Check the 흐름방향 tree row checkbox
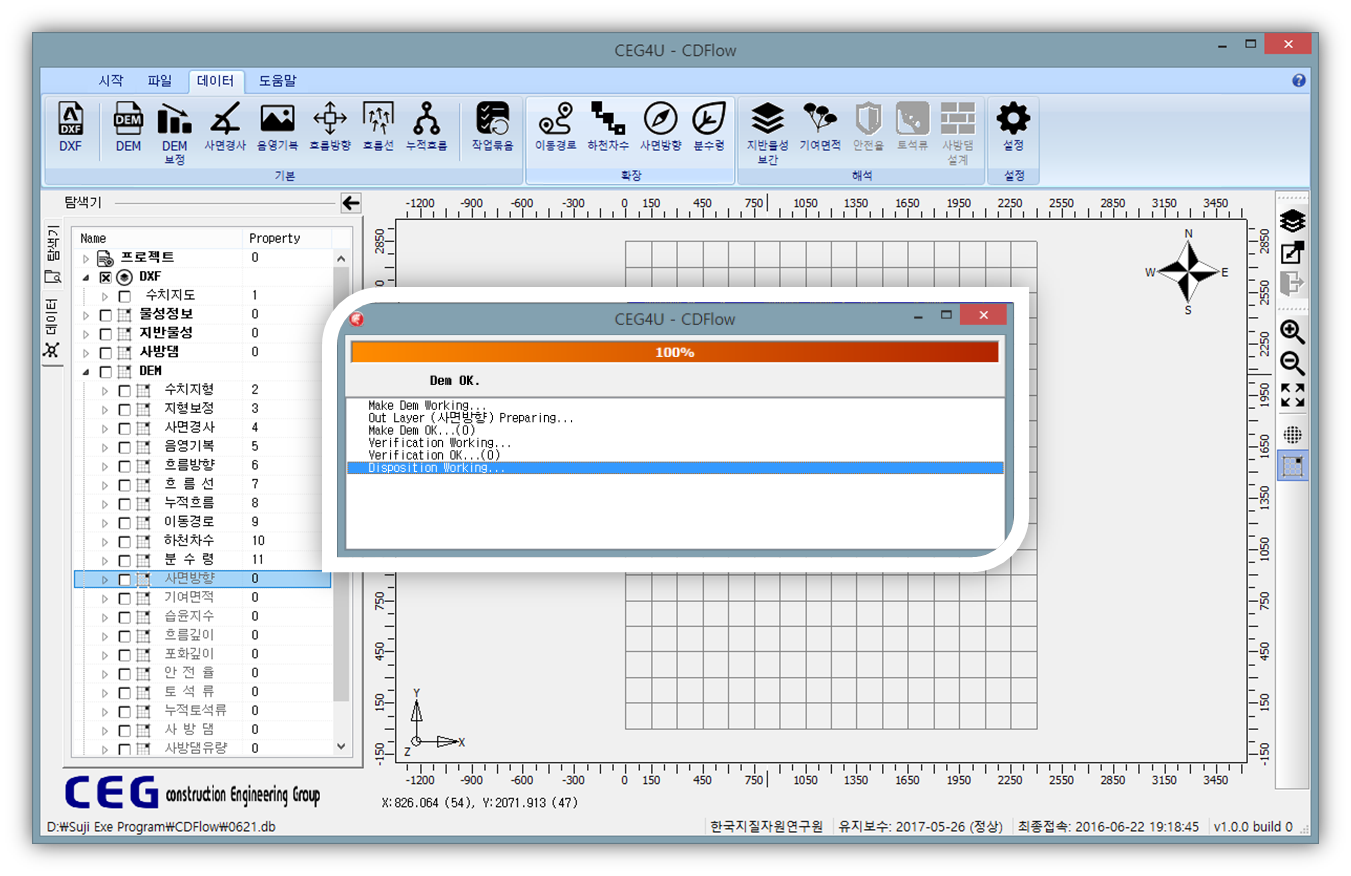This screenshot has height=876, width=1351. pos(124,465)
